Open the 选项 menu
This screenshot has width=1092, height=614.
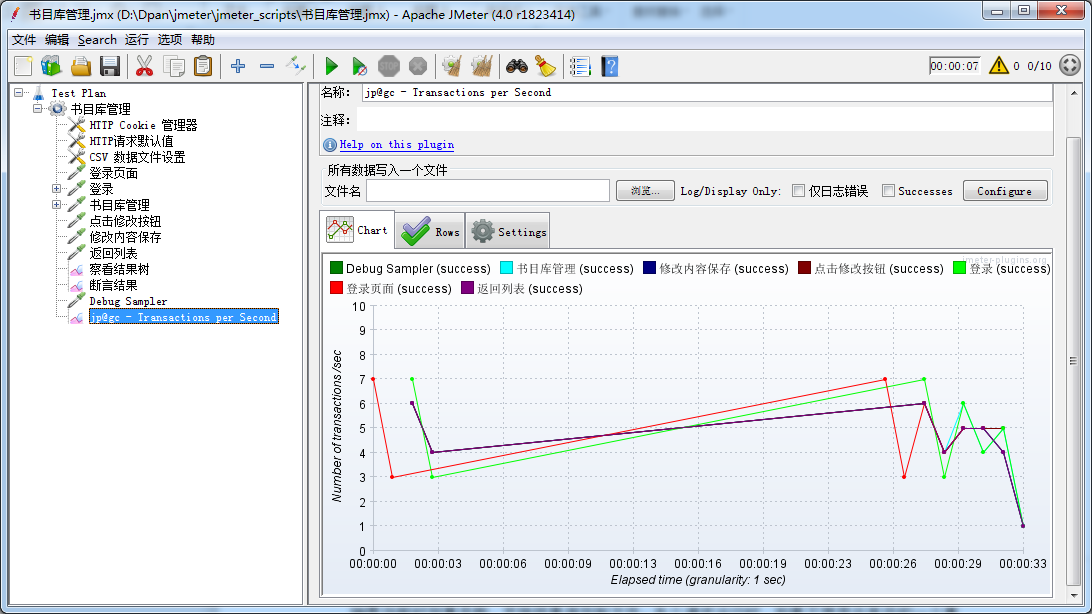tap(169, 40)
